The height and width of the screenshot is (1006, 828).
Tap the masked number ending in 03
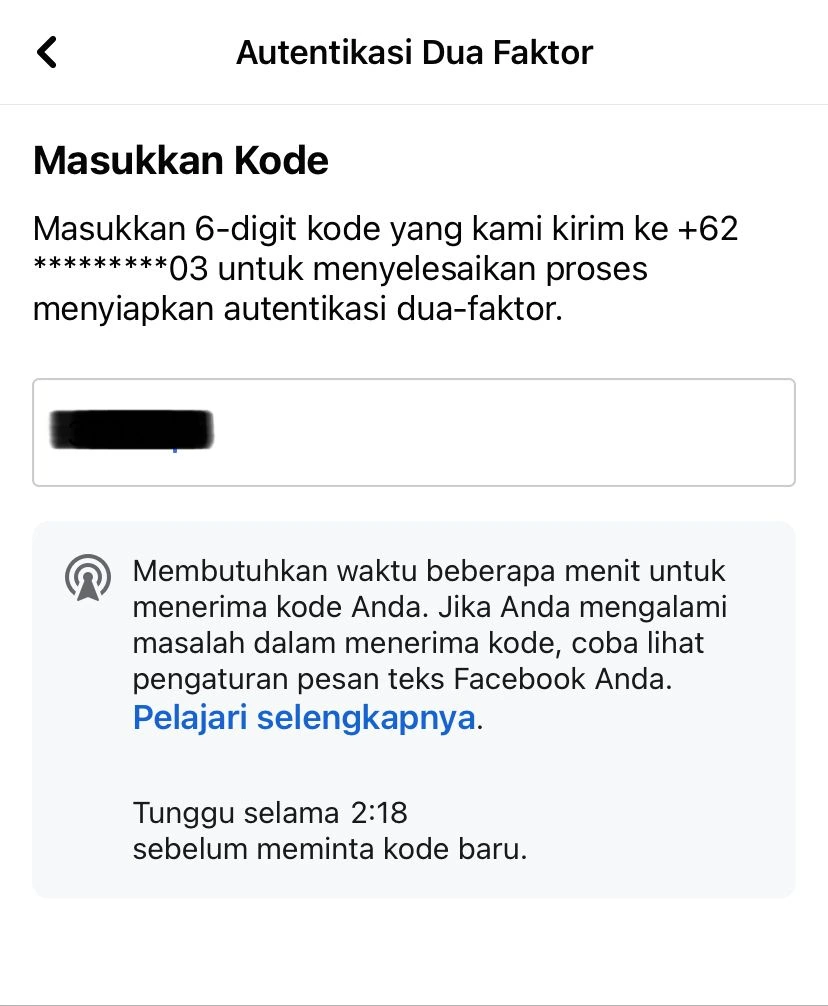[x=121, y=268]
